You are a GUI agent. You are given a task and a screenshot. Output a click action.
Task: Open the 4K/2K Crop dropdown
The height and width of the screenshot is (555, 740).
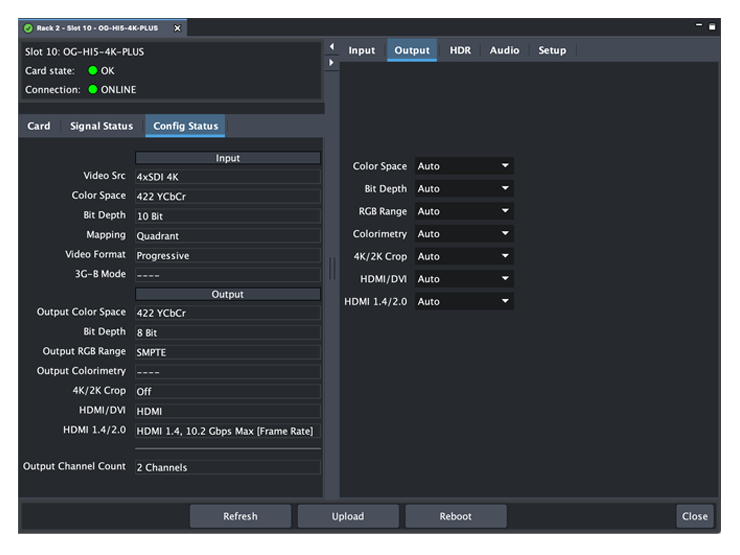pos(464,256)
